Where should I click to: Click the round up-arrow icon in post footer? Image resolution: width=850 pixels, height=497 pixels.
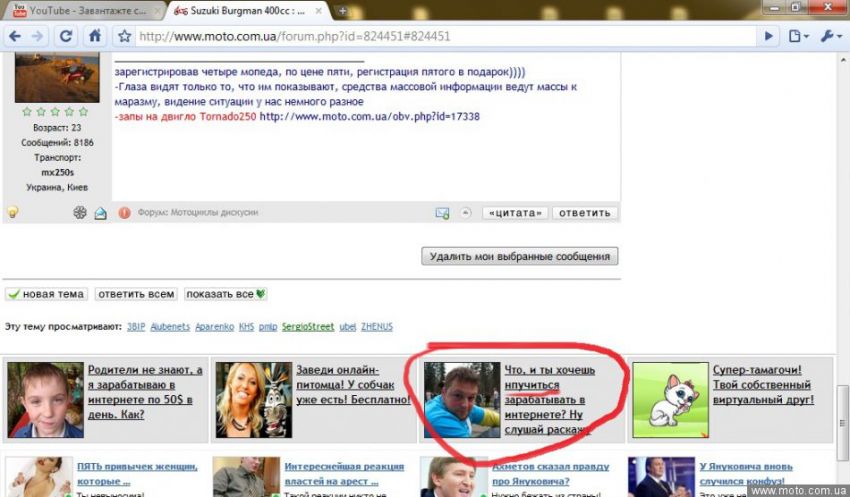click(x=465, y=213)
